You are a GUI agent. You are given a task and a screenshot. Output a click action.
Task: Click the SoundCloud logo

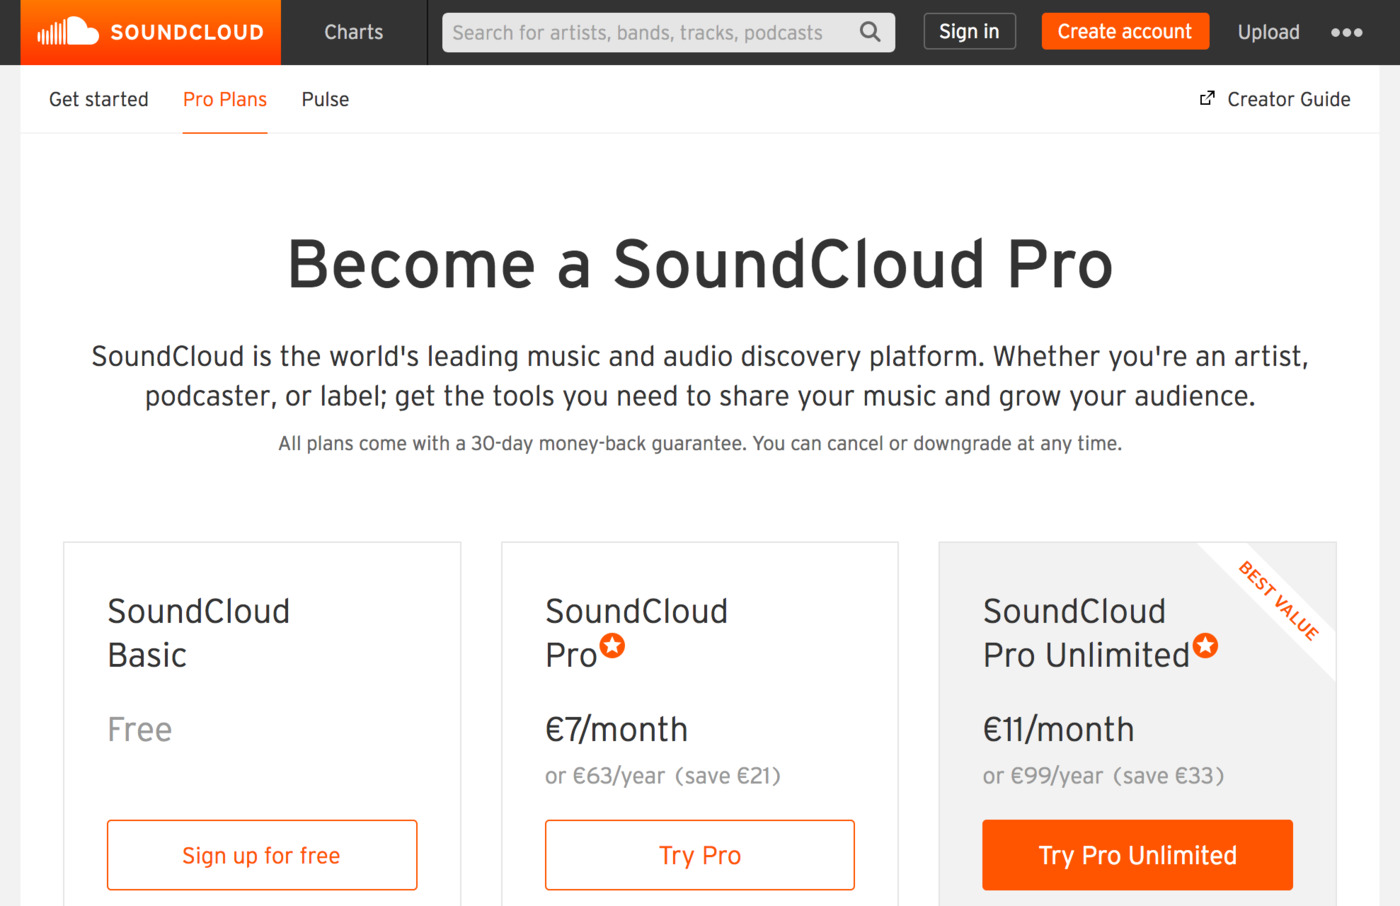tap(150, 31)
